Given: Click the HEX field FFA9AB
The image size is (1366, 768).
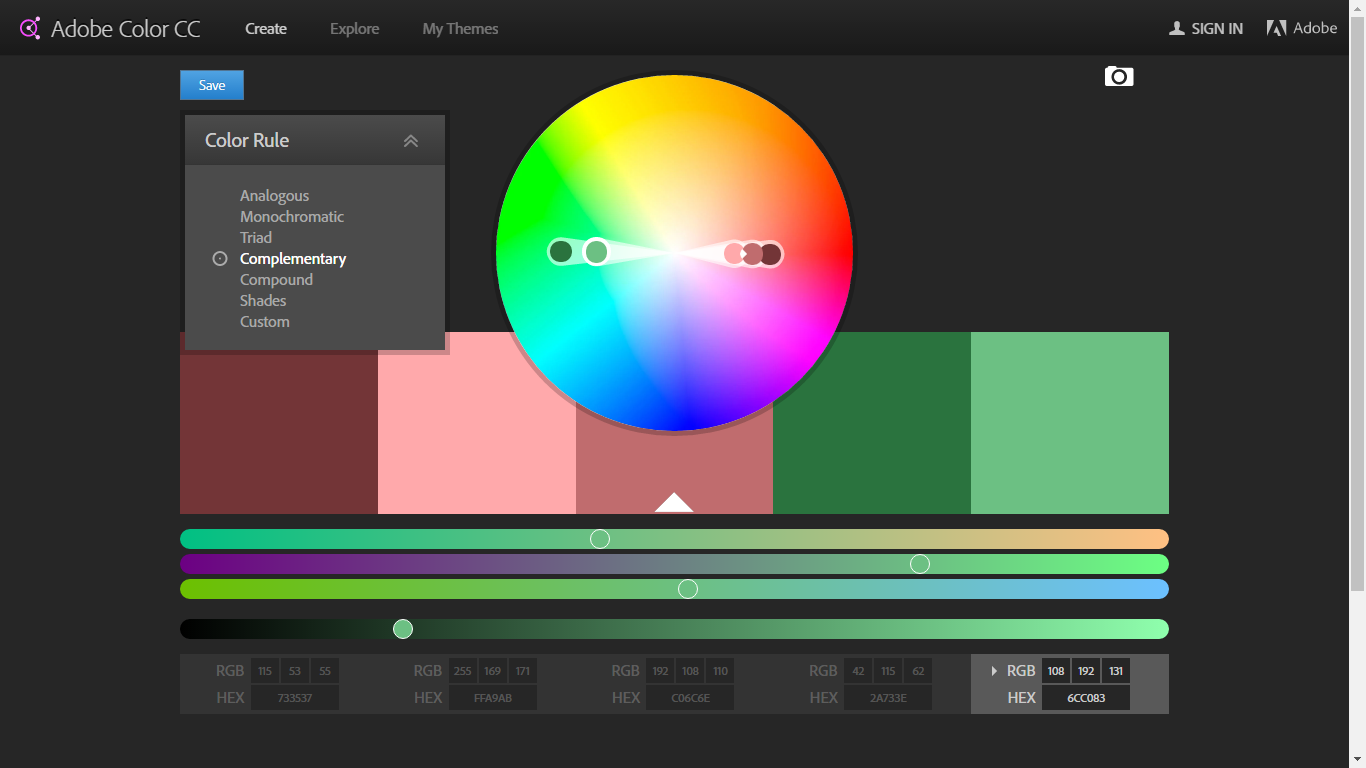Looking at the screenshot, I should [493, 698].
